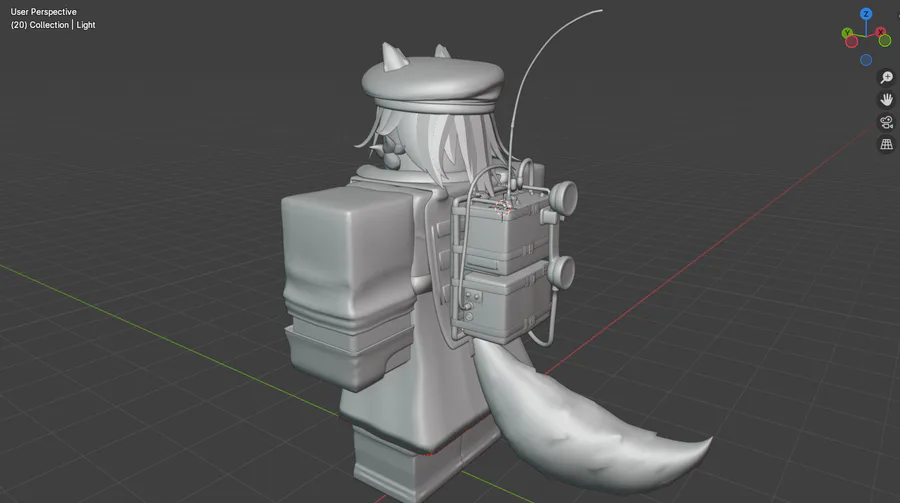Image resolution: width=900 pixels, height=503 pixels.
Task: Click the red X axis gizmo handle
Action: 880,33
